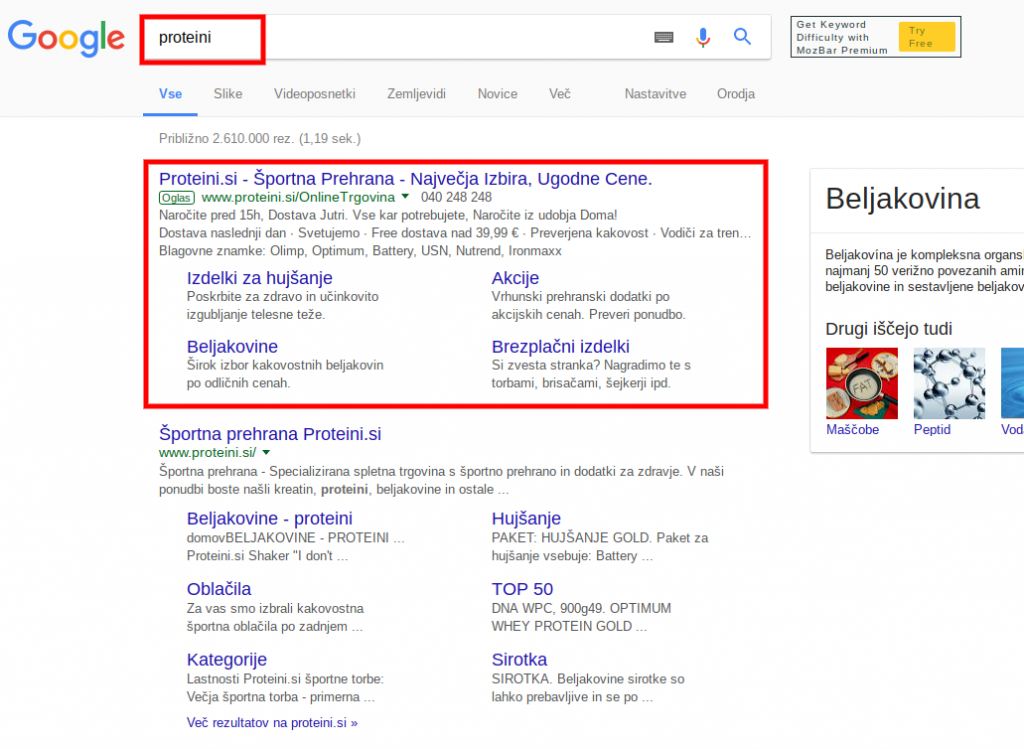Image resolution: width=1024 pixels, height=749 pixels.
Task: Select the Peptid molecule thumbnail
Action: 949,384
